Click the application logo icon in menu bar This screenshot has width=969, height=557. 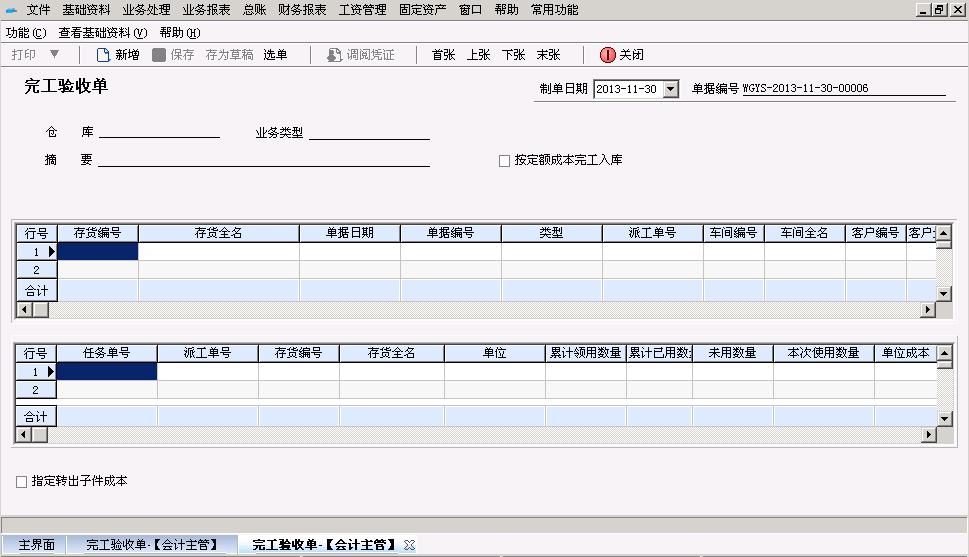click(x=12, y=10)
